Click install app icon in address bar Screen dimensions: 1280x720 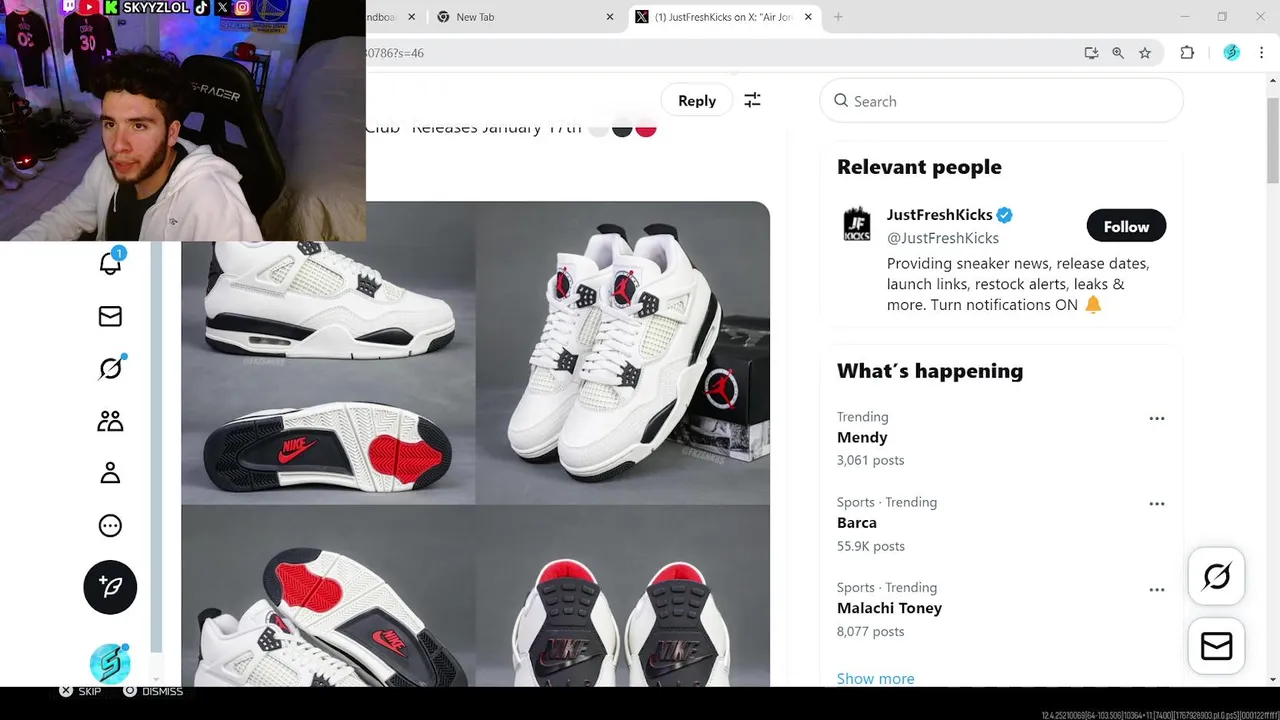click(x=1091, y=53)
